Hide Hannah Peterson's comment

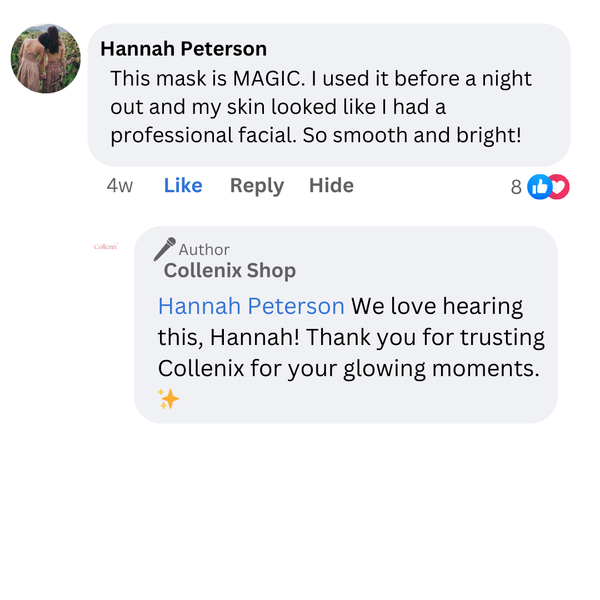pos(331,185)
